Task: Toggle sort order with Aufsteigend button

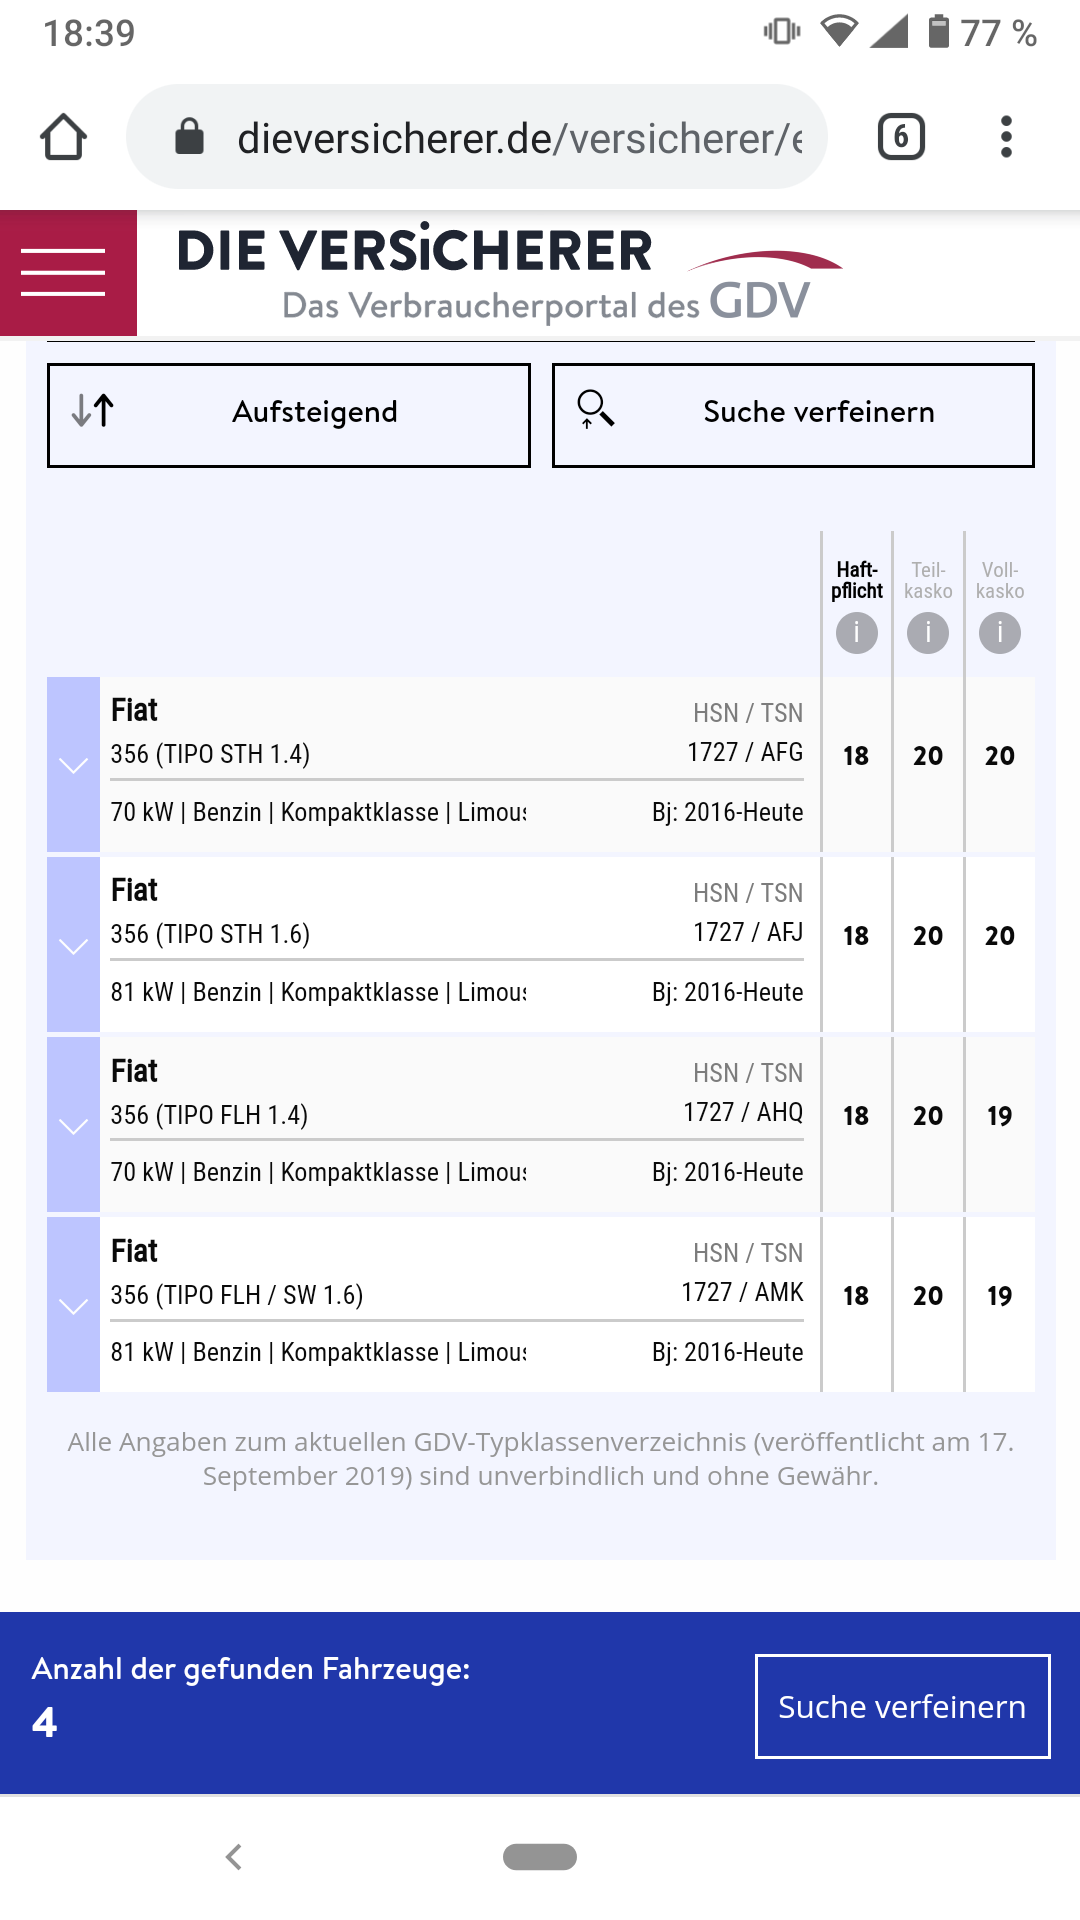Action: coord(289,415)
